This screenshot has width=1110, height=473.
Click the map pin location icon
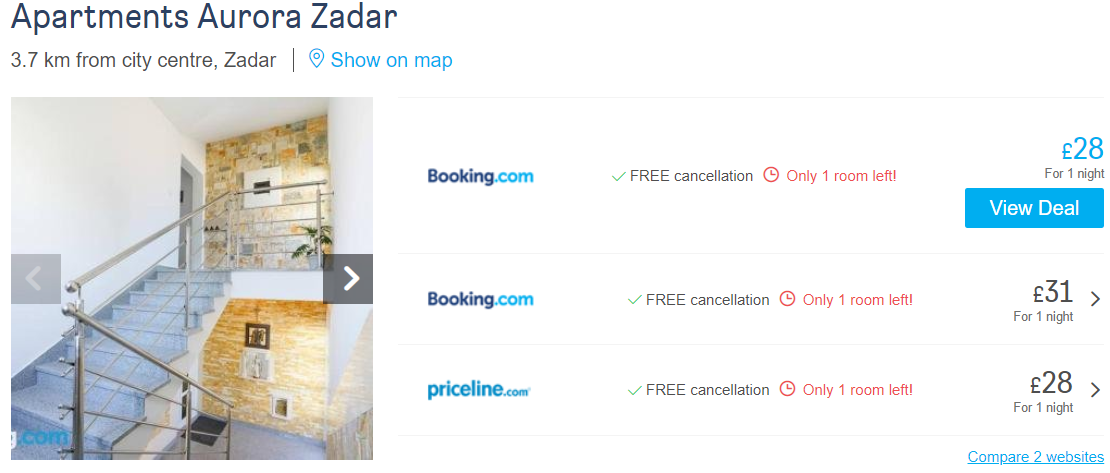tap(316, 59)
